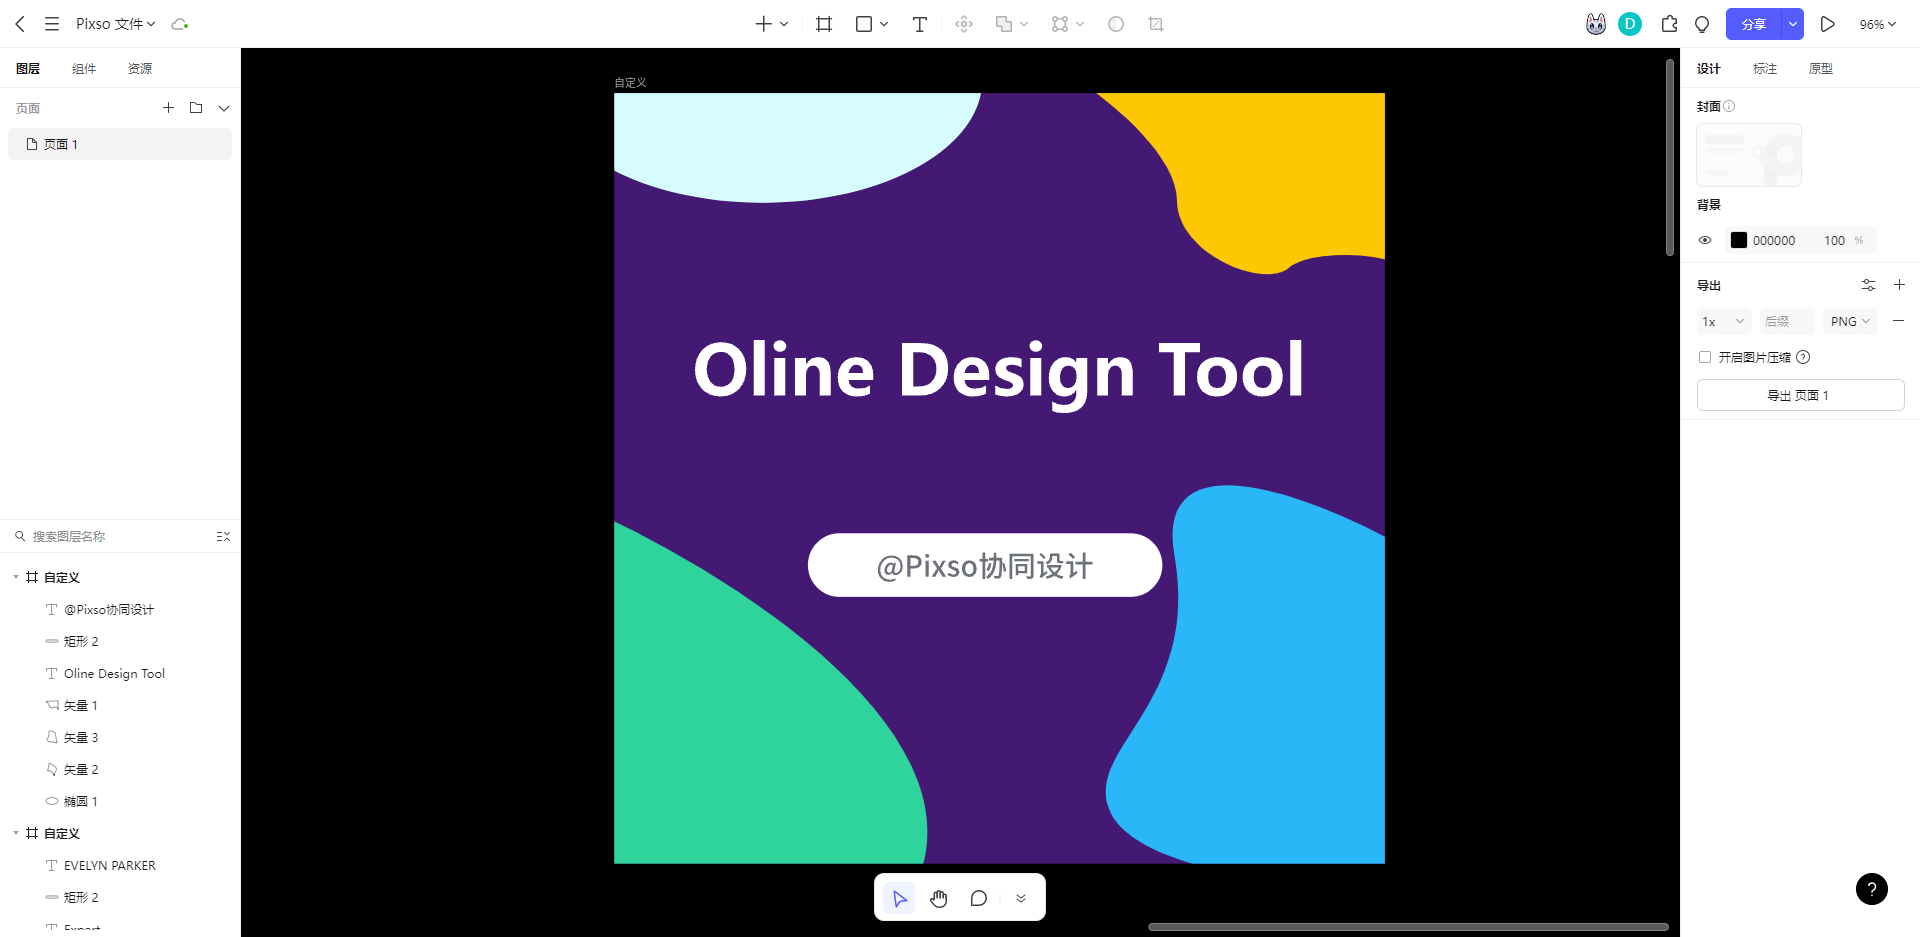
Task: Switch to 资源 tab
Action: [x=140, y=69]
